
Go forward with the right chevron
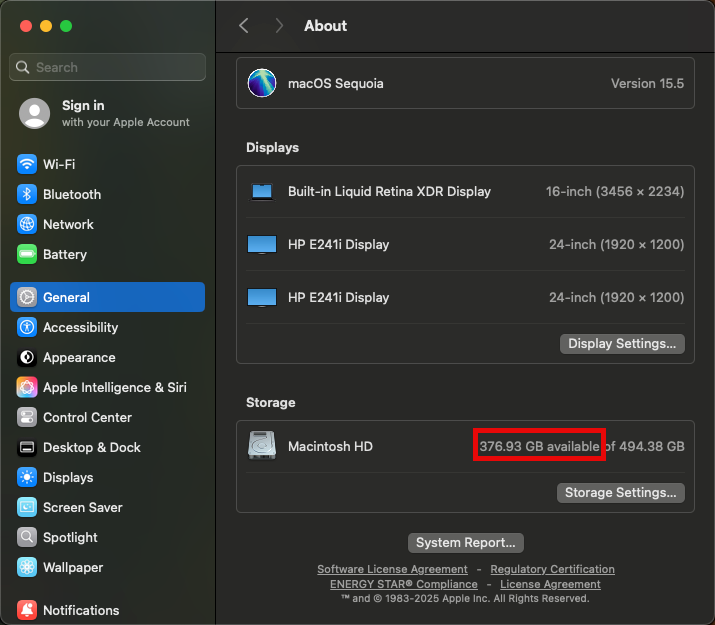[279, 26]
